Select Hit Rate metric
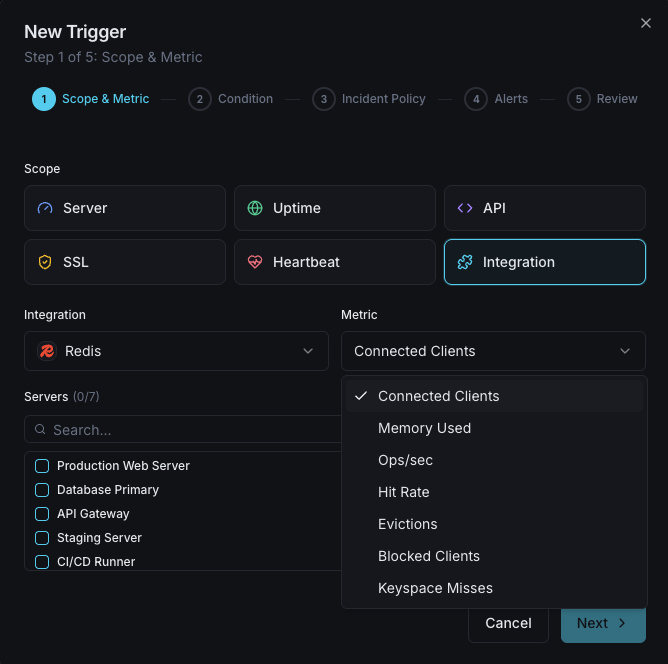The height and width of the screenshot is (664, 668). [494, 492]
